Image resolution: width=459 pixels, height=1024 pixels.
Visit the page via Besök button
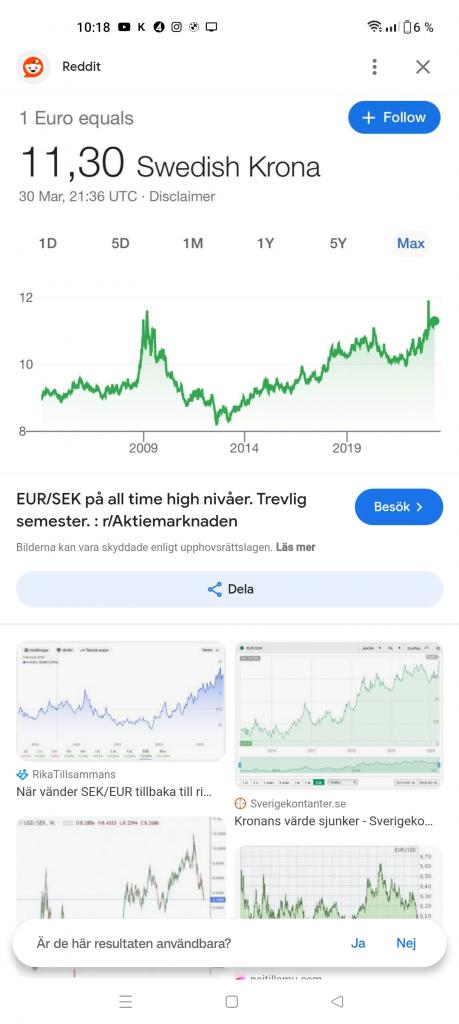click(x=399, y=507)
